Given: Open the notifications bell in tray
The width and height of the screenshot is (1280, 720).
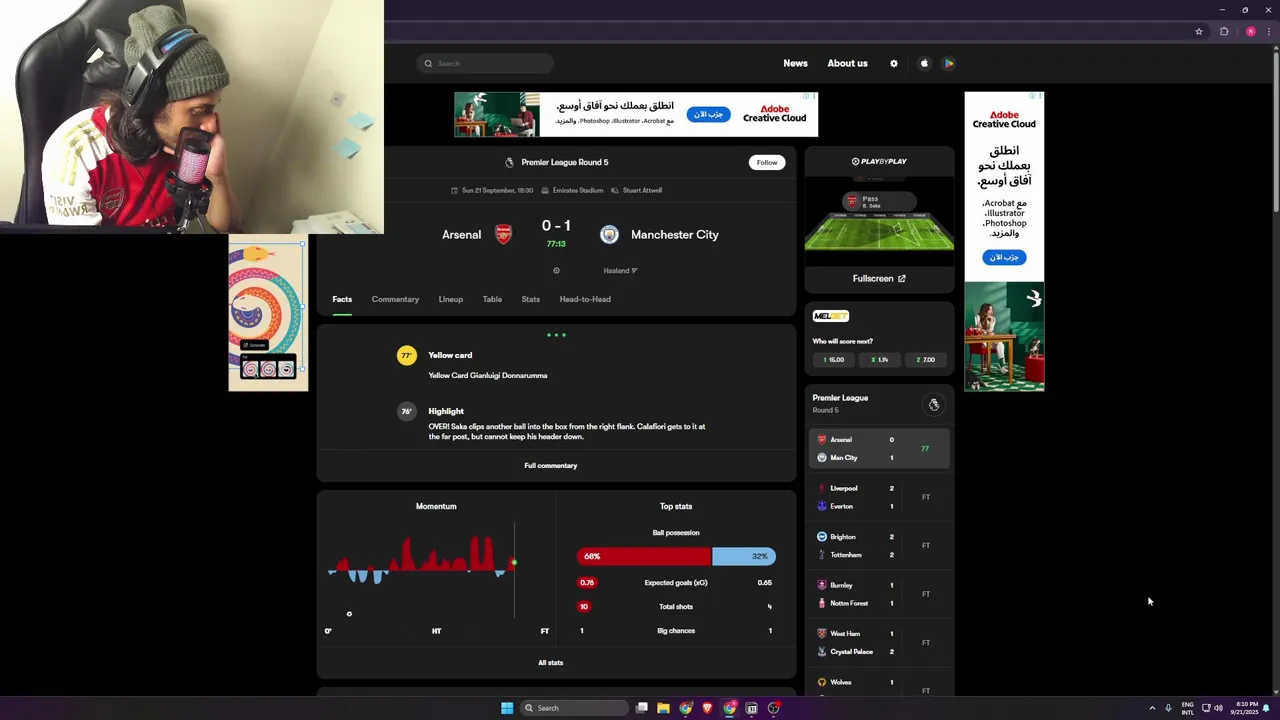Looking at the screenshot, I should (x=1266, y=708).
